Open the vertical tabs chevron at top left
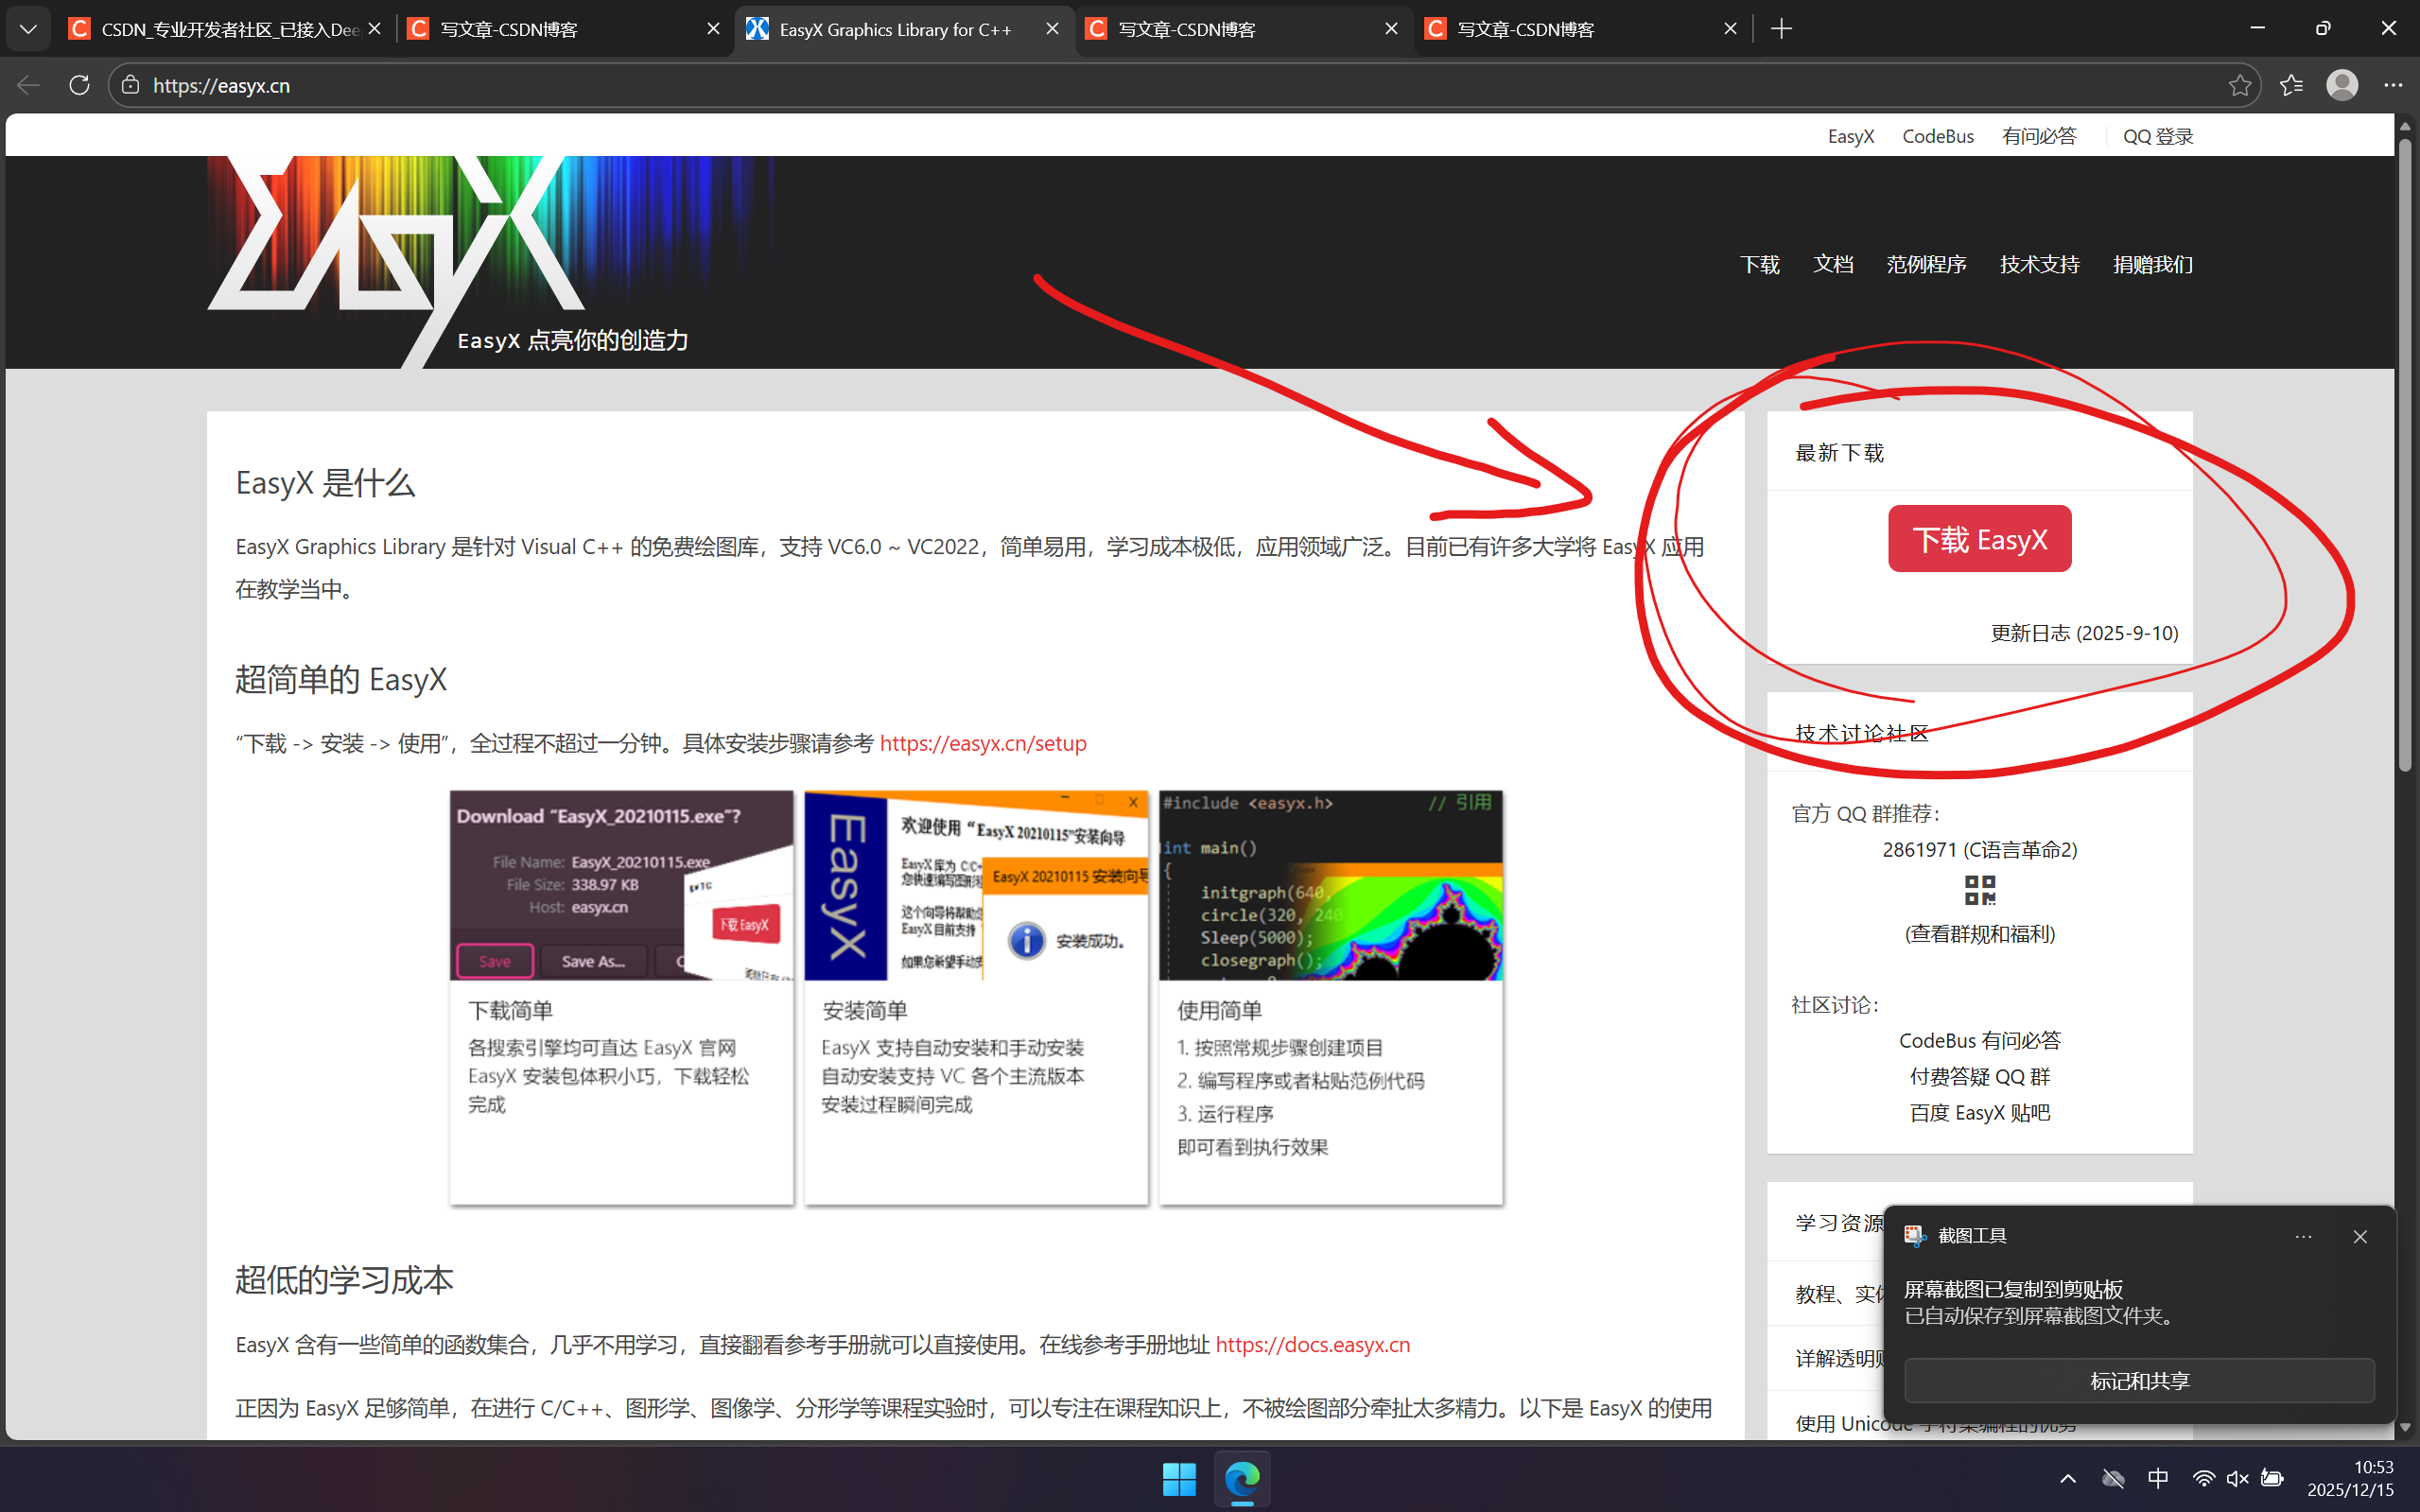 click(28, 28)
